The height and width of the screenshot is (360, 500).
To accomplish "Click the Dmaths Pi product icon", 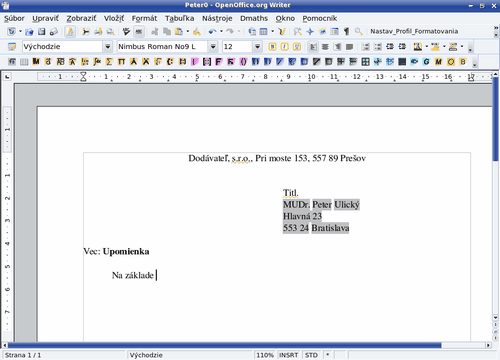I will click(121, 62).
